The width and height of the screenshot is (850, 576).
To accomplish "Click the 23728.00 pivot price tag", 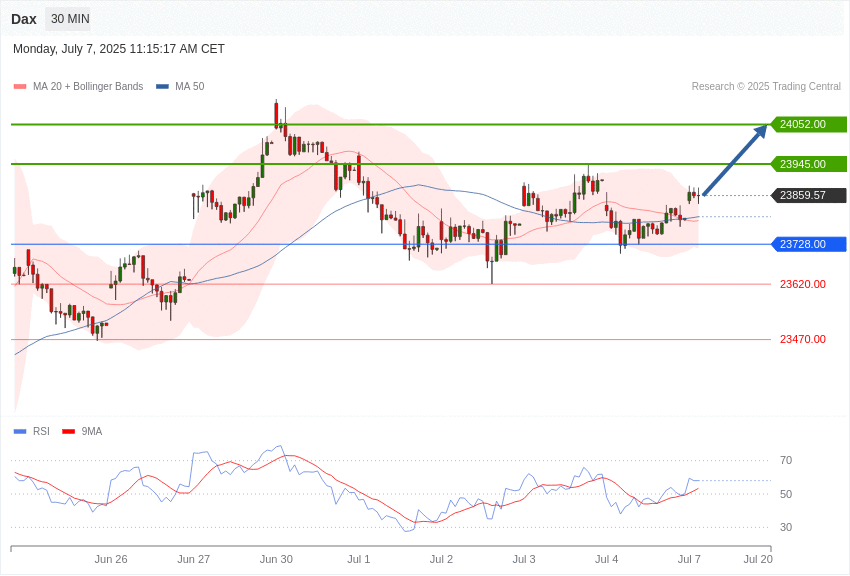I will 808,244.
